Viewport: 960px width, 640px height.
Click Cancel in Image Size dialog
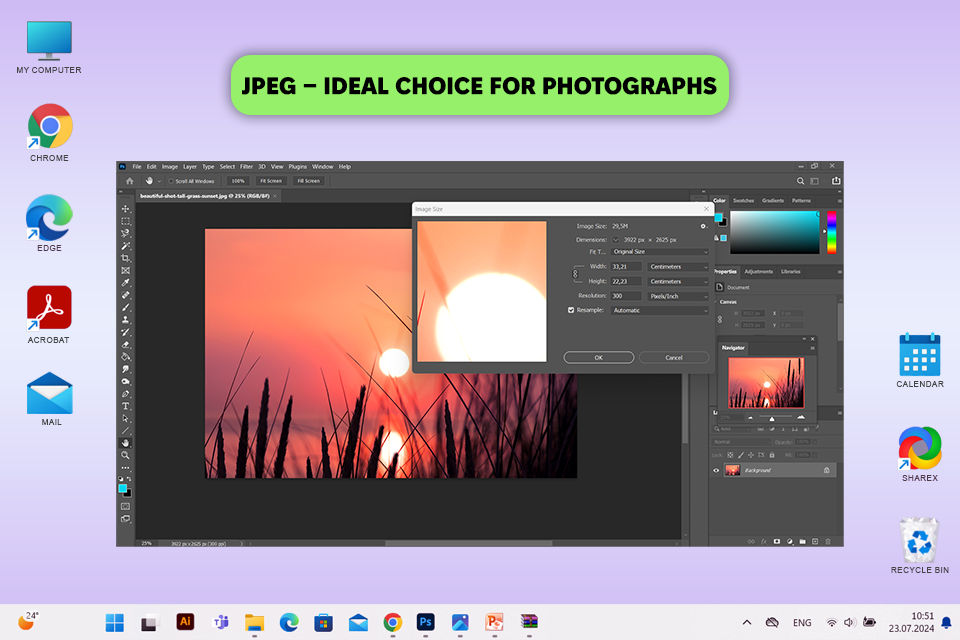[x=673, y=357]
